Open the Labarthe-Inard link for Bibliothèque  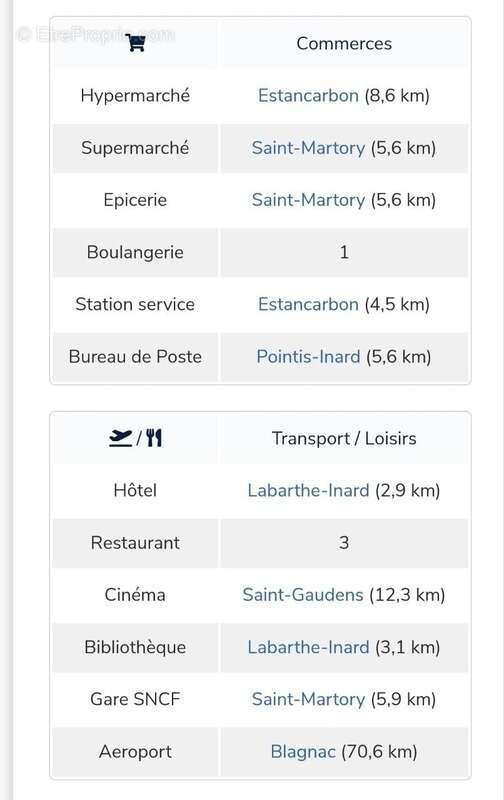pyautogui.click(x=308, y=647)
